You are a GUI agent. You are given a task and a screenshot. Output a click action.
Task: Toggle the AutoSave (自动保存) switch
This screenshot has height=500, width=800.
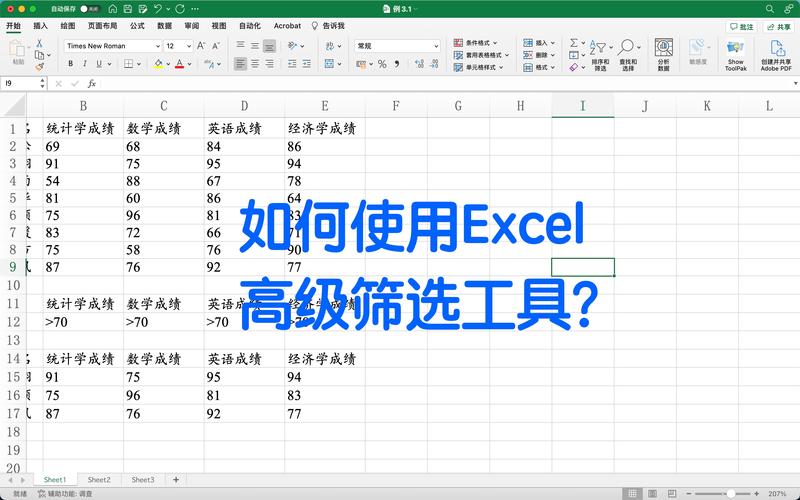[x=90, y=9]
